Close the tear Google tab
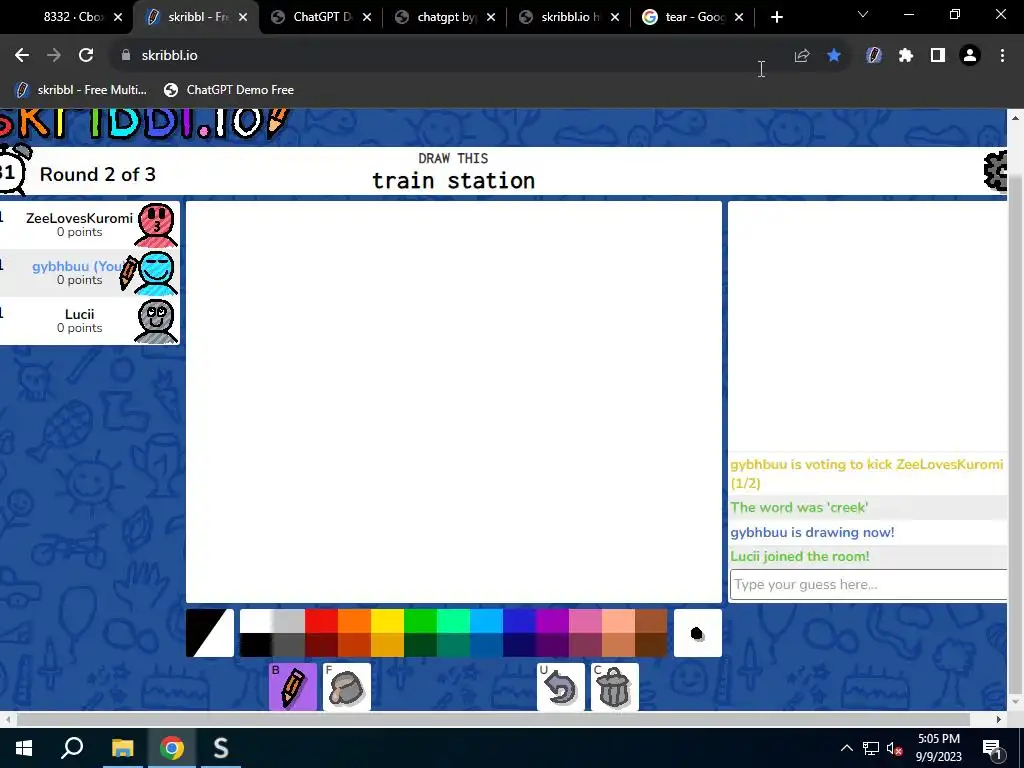This screenshot has height=768, width=1024. pos(739,17)
